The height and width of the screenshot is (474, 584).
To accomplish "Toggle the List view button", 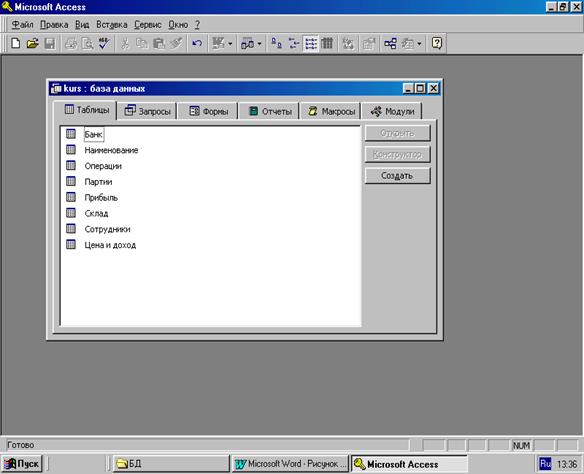I will (311, 44).
